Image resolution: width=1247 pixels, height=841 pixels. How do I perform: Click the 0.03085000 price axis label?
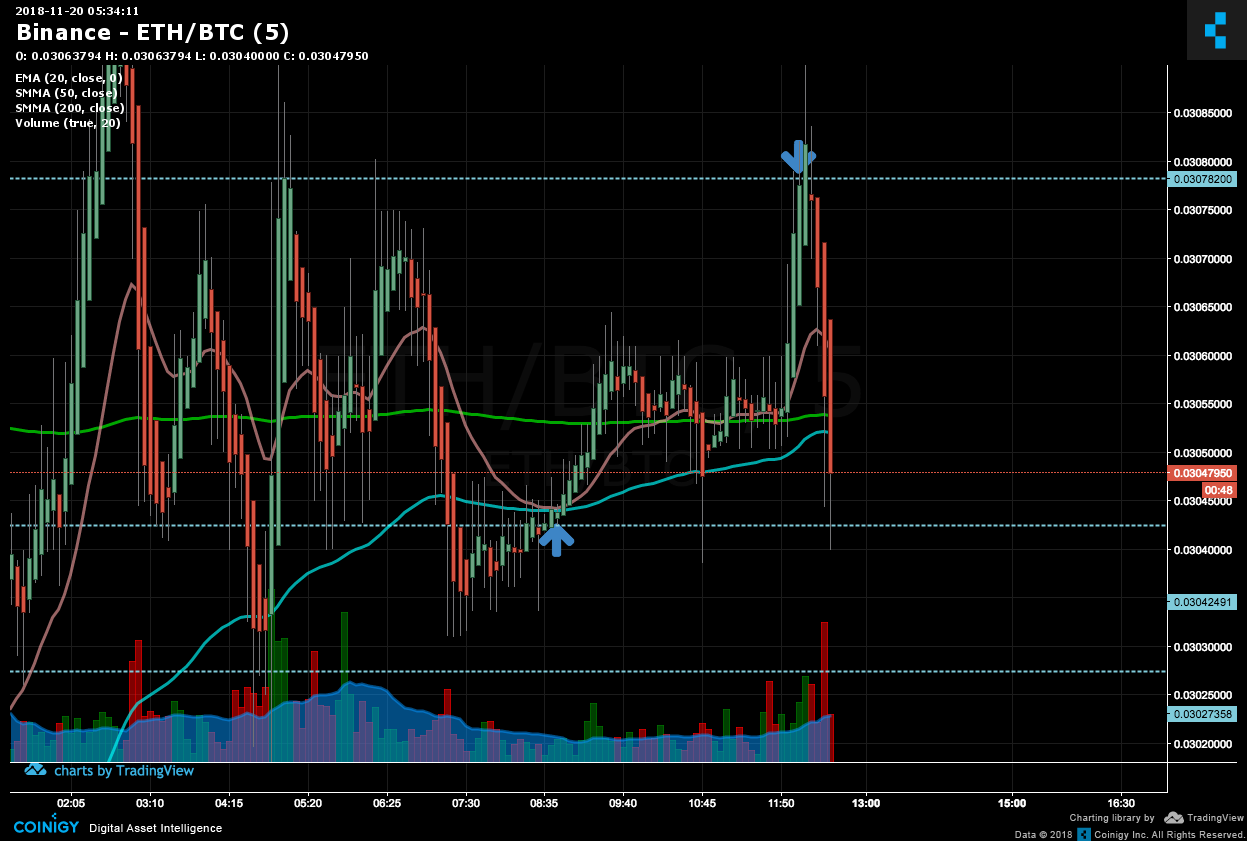1204,113
